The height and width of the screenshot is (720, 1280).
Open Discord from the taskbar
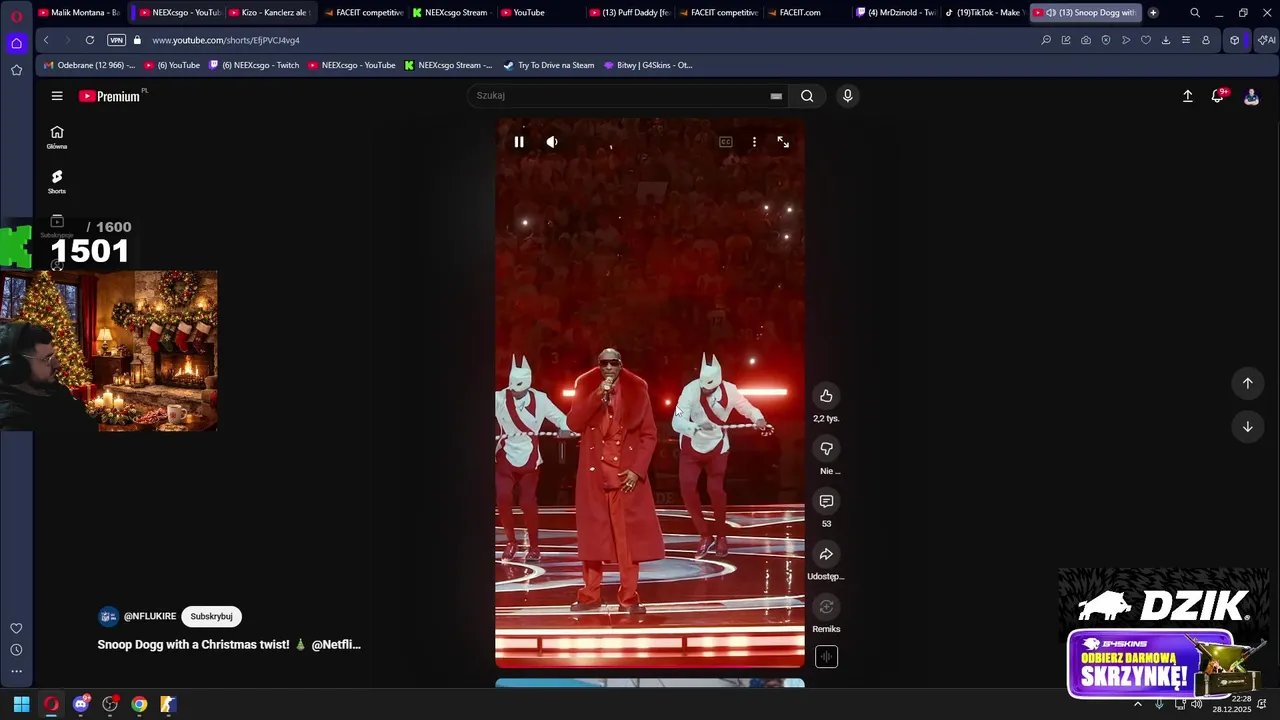[81, 704]
